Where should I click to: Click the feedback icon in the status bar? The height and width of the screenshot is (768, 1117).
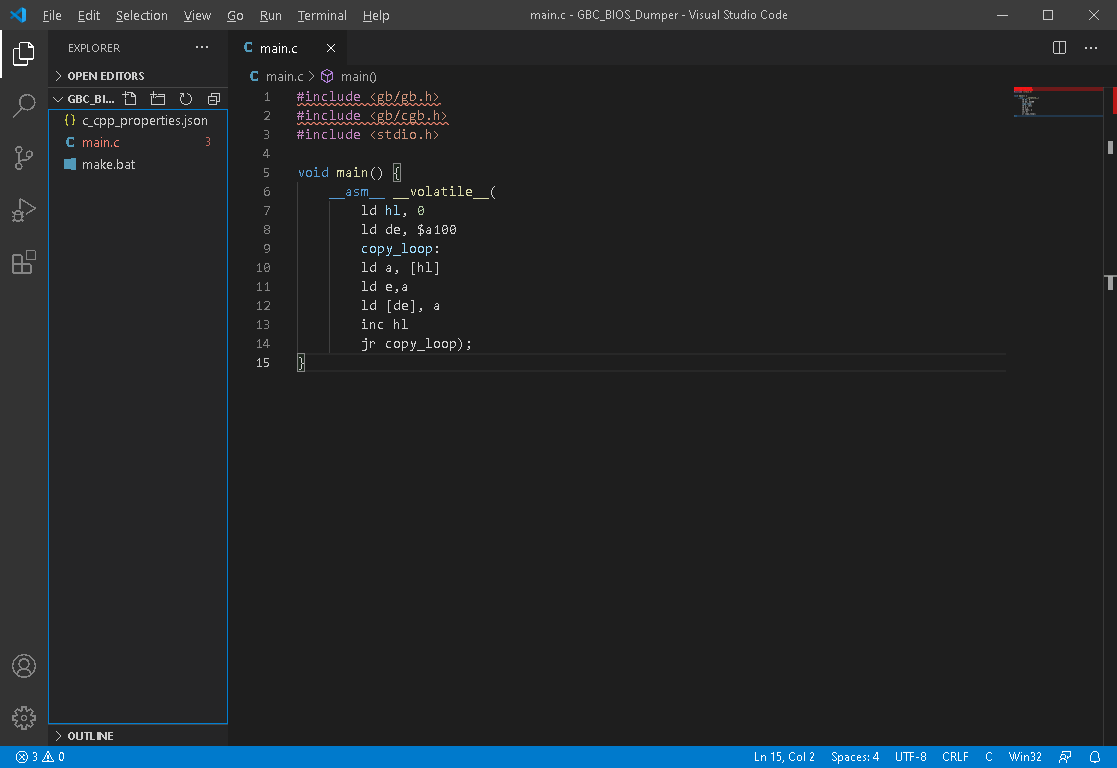[x=1065, y=757]
